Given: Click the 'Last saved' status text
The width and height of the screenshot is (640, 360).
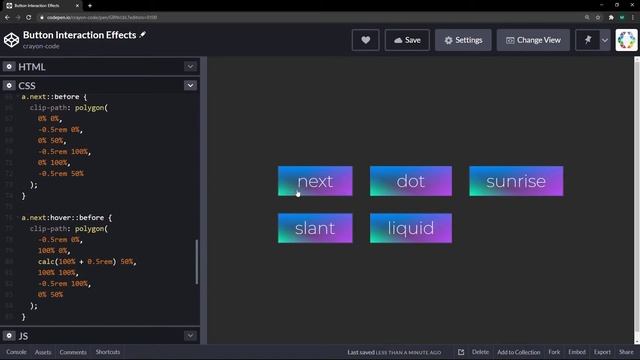Looking at the screenshot, I should coord(394,352).
